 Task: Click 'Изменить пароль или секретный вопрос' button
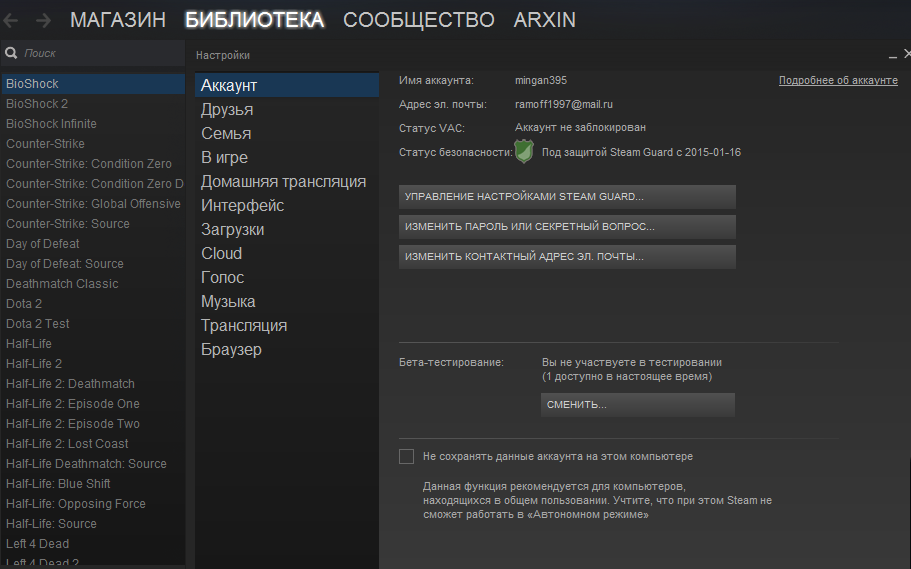click(x=567, y=227)
